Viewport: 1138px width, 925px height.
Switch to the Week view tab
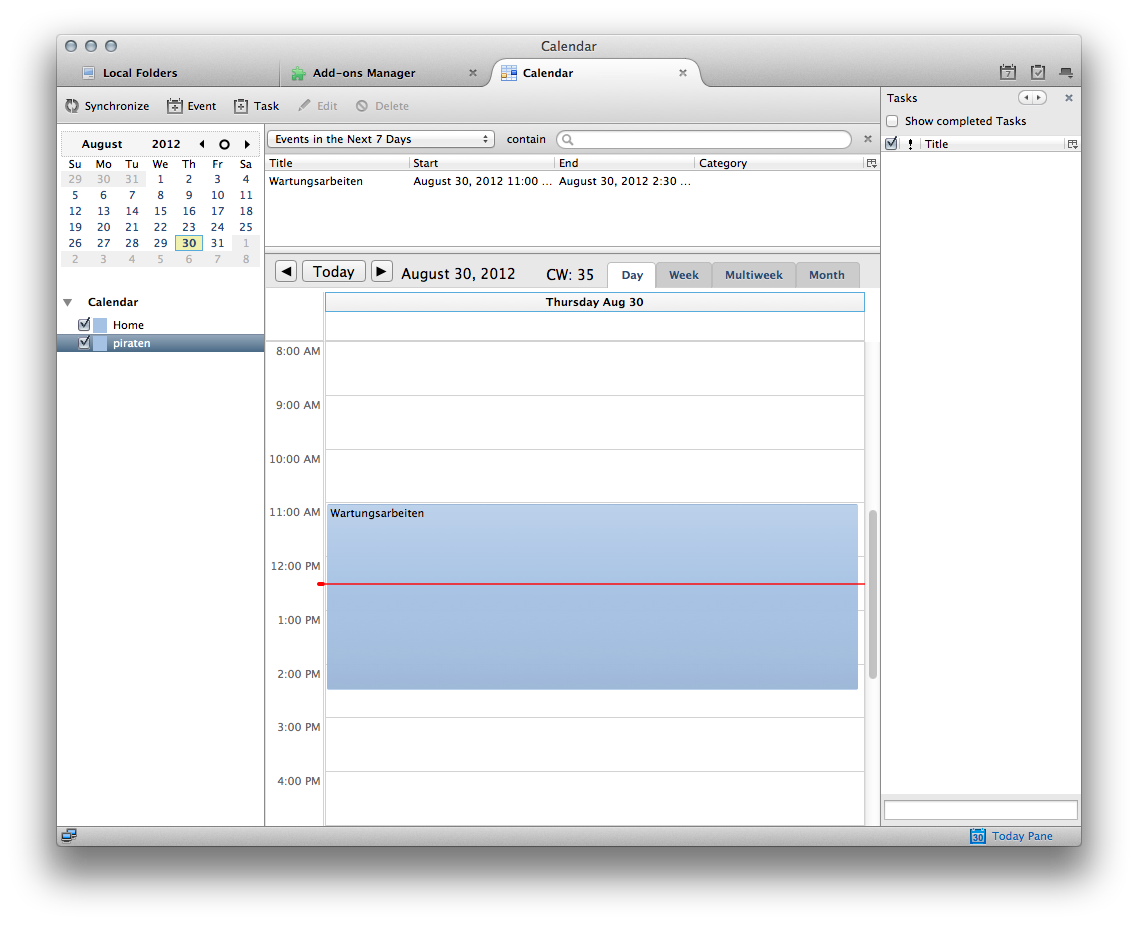(684, 275)
